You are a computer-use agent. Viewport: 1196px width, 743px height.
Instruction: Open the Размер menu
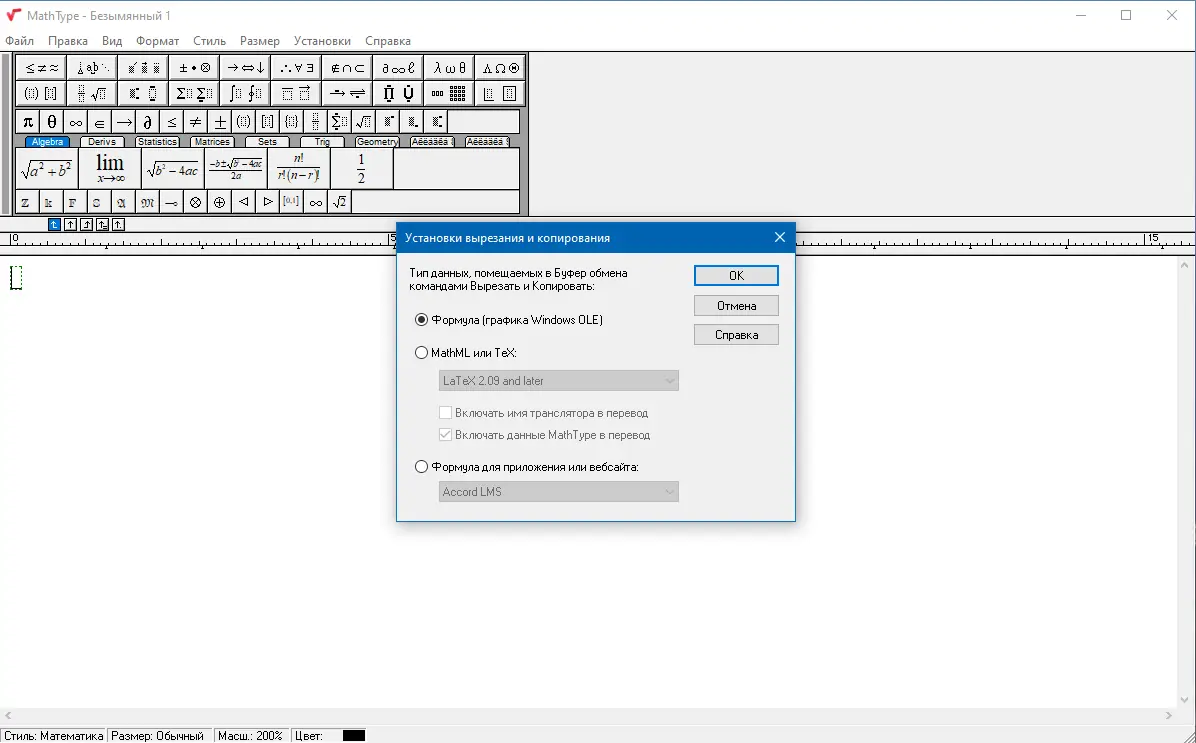[259, 41]
